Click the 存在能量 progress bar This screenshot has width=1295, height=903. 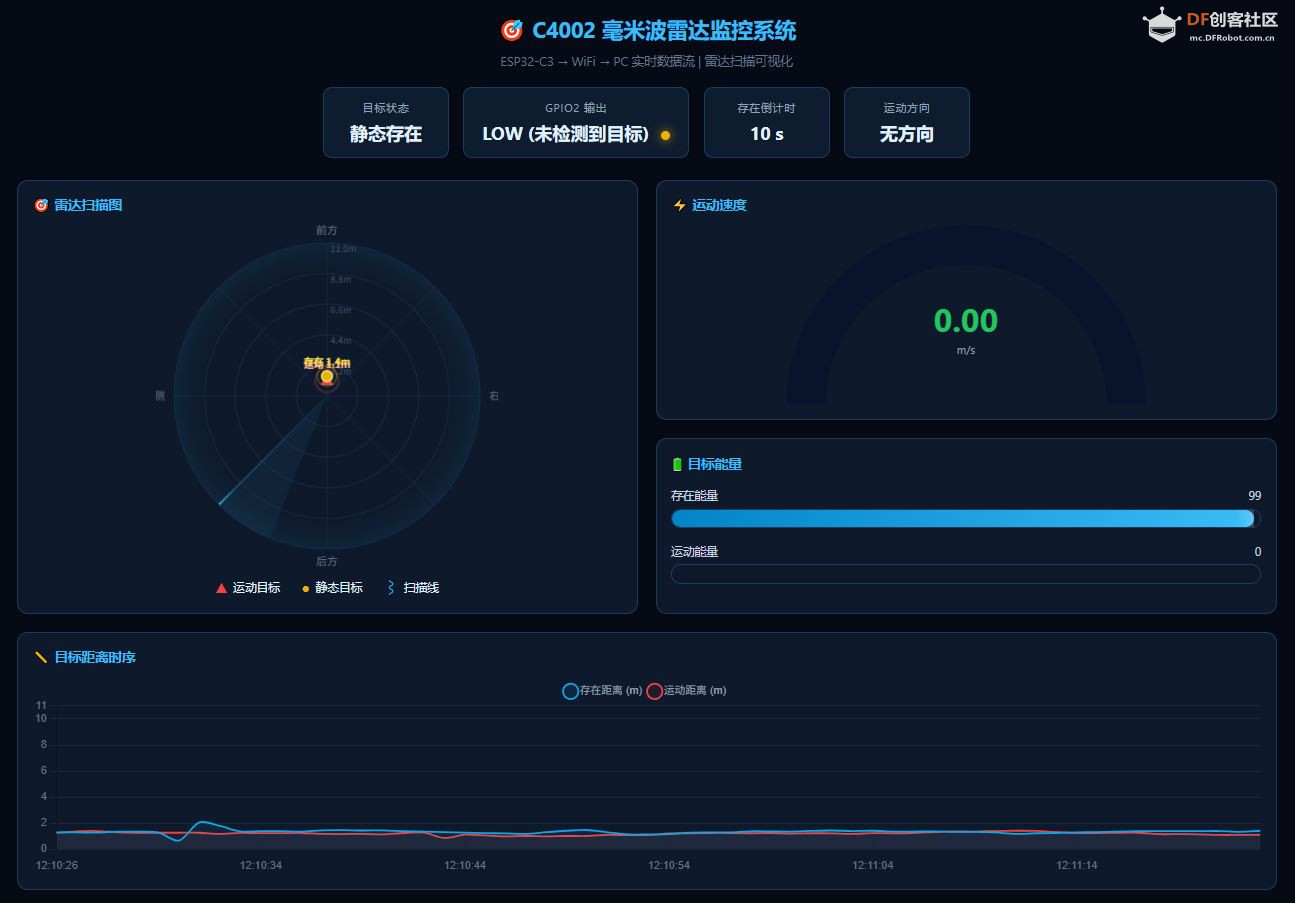pos(965,518)
